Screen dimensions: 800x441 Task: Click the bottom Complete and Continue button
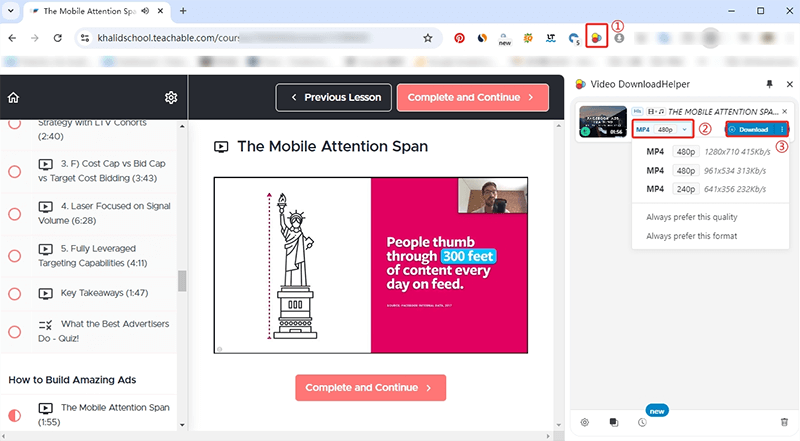(370, 387)
